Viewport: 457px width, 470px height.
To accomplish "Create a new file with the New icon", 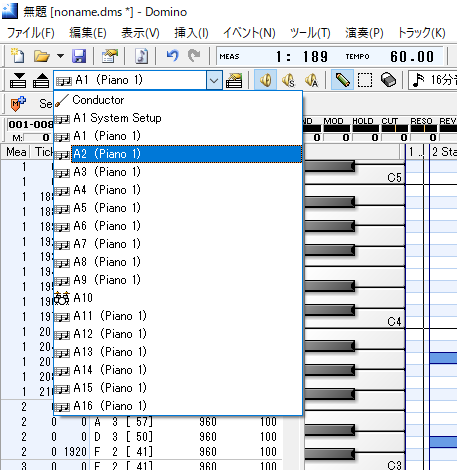I will click(18, 56).
